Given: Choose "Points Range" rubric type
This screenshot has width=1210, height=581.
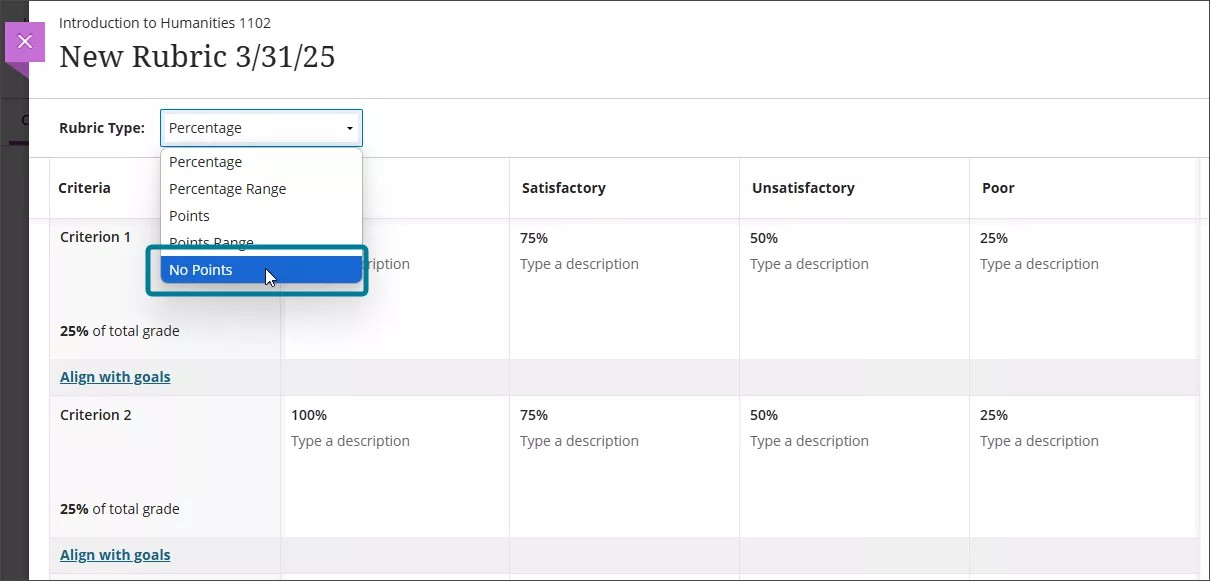Looking at the screenshot, I should 211,241.
